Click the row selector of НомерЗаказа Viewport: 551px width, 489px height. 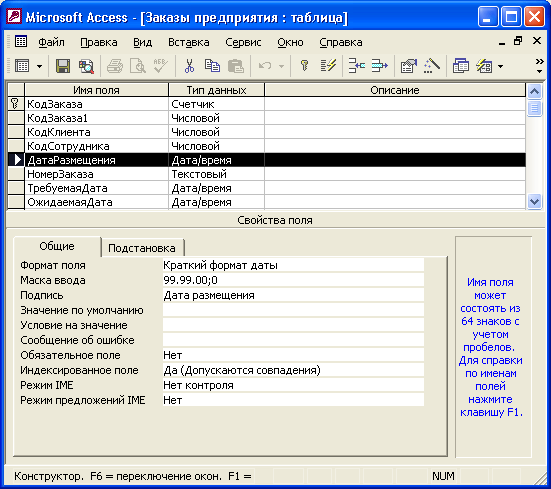click(x=16, y=174)
